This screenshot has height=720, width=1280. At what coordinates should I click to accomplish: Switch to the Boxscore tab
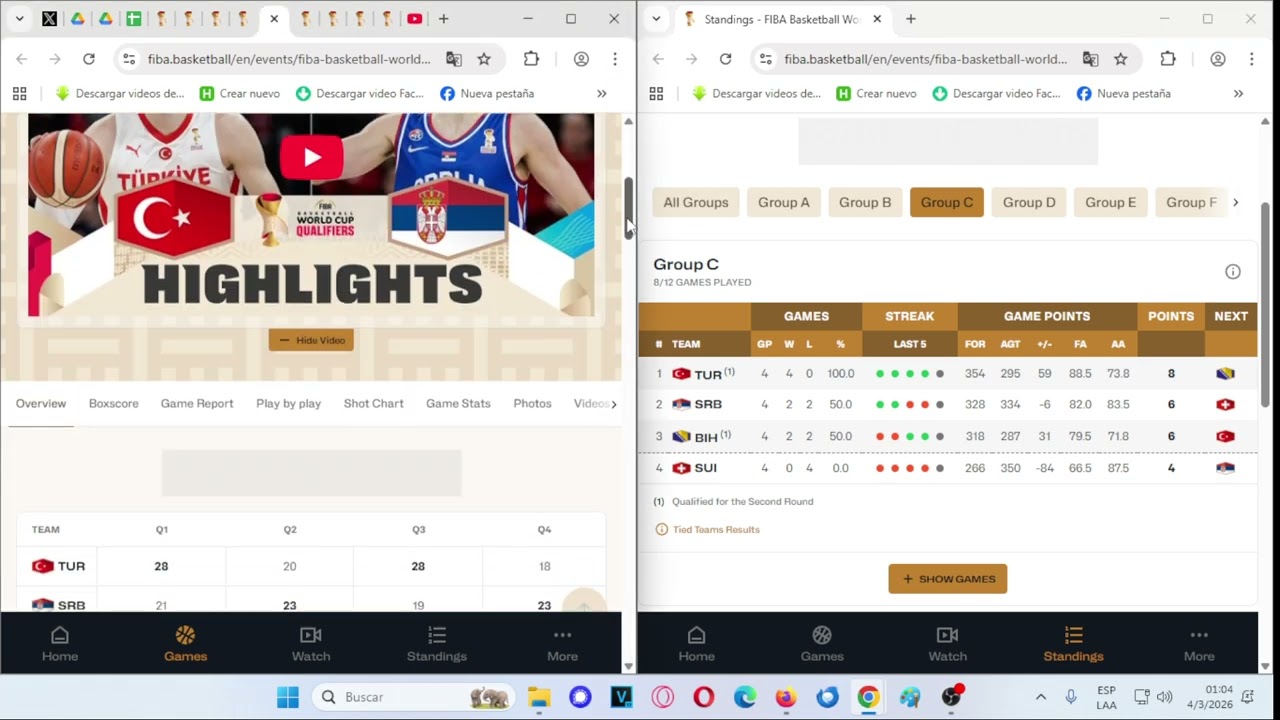click(114, 403)
